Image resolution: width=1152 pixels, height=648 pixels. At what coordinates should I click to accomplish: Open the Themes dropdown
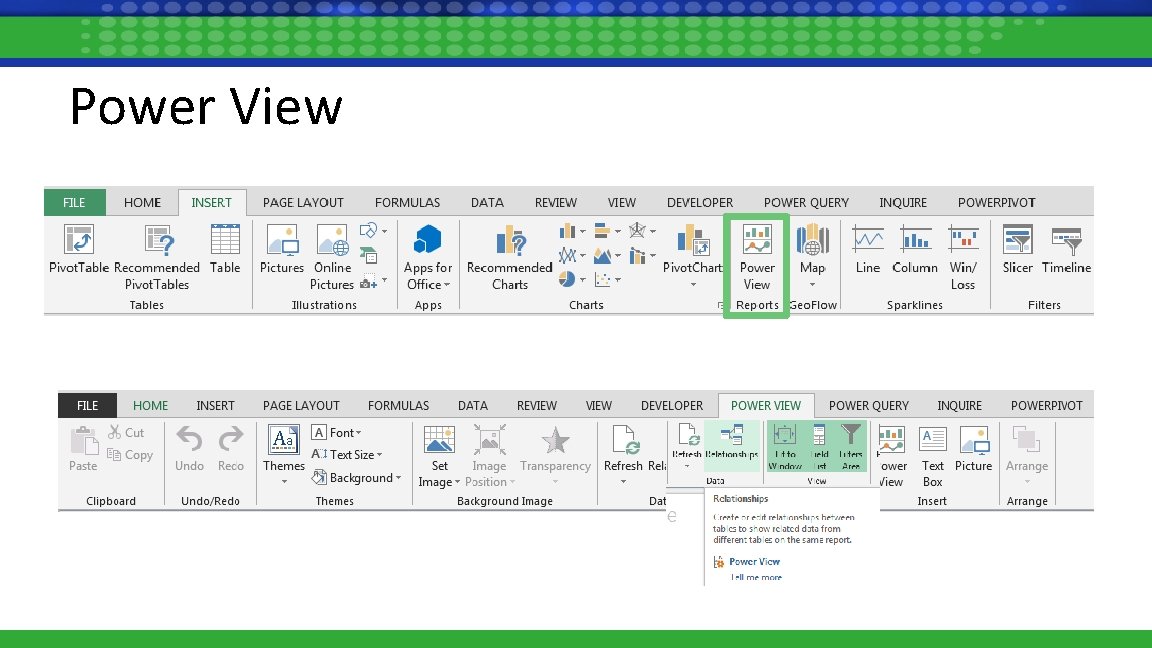284,482
